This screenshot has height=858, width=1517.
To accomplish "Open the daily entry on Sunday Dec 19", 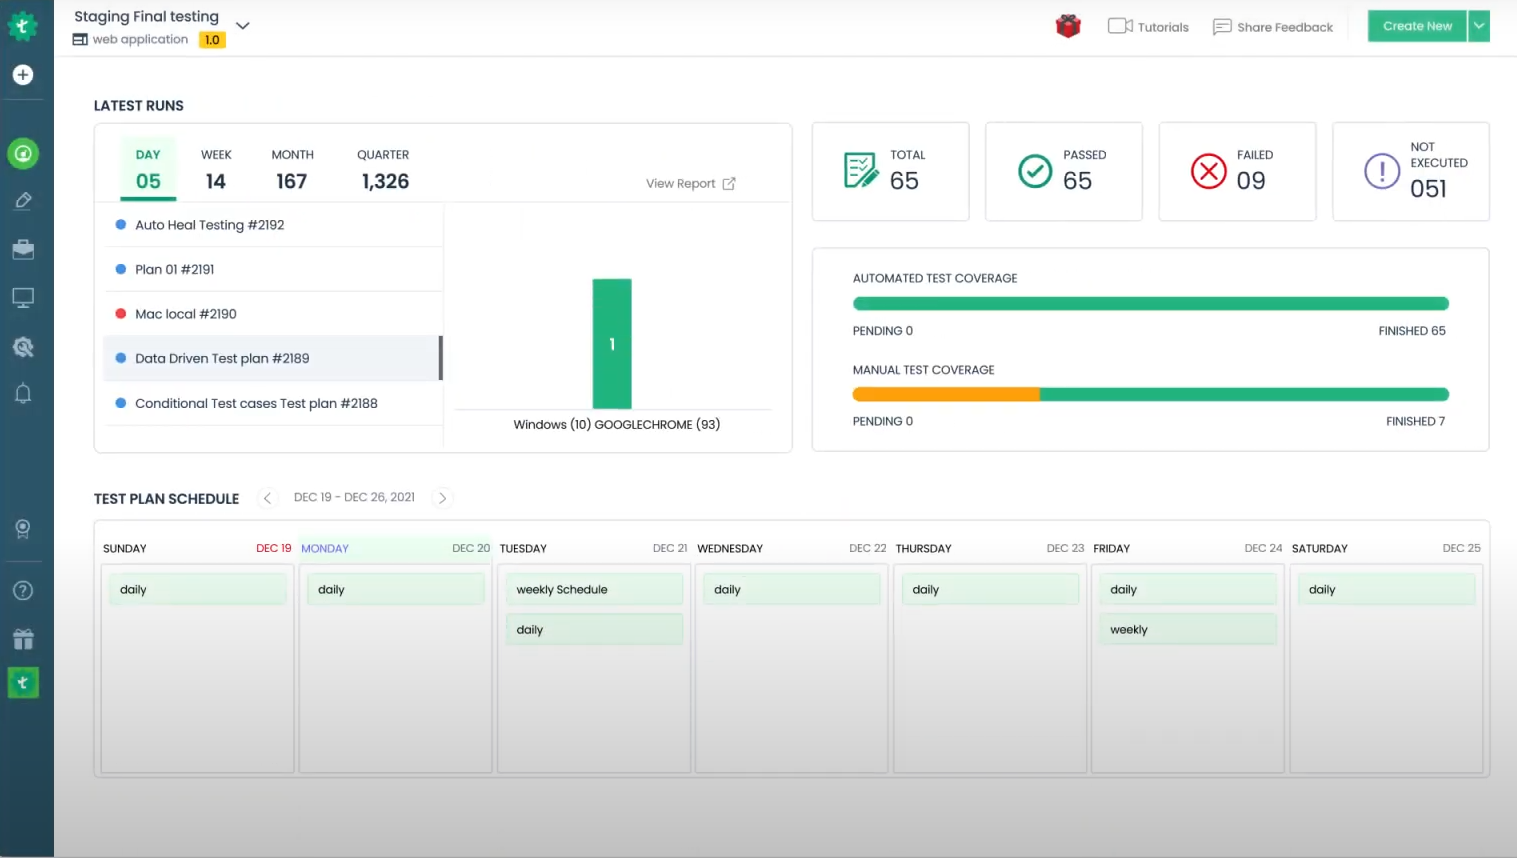I will pos(197,590).
